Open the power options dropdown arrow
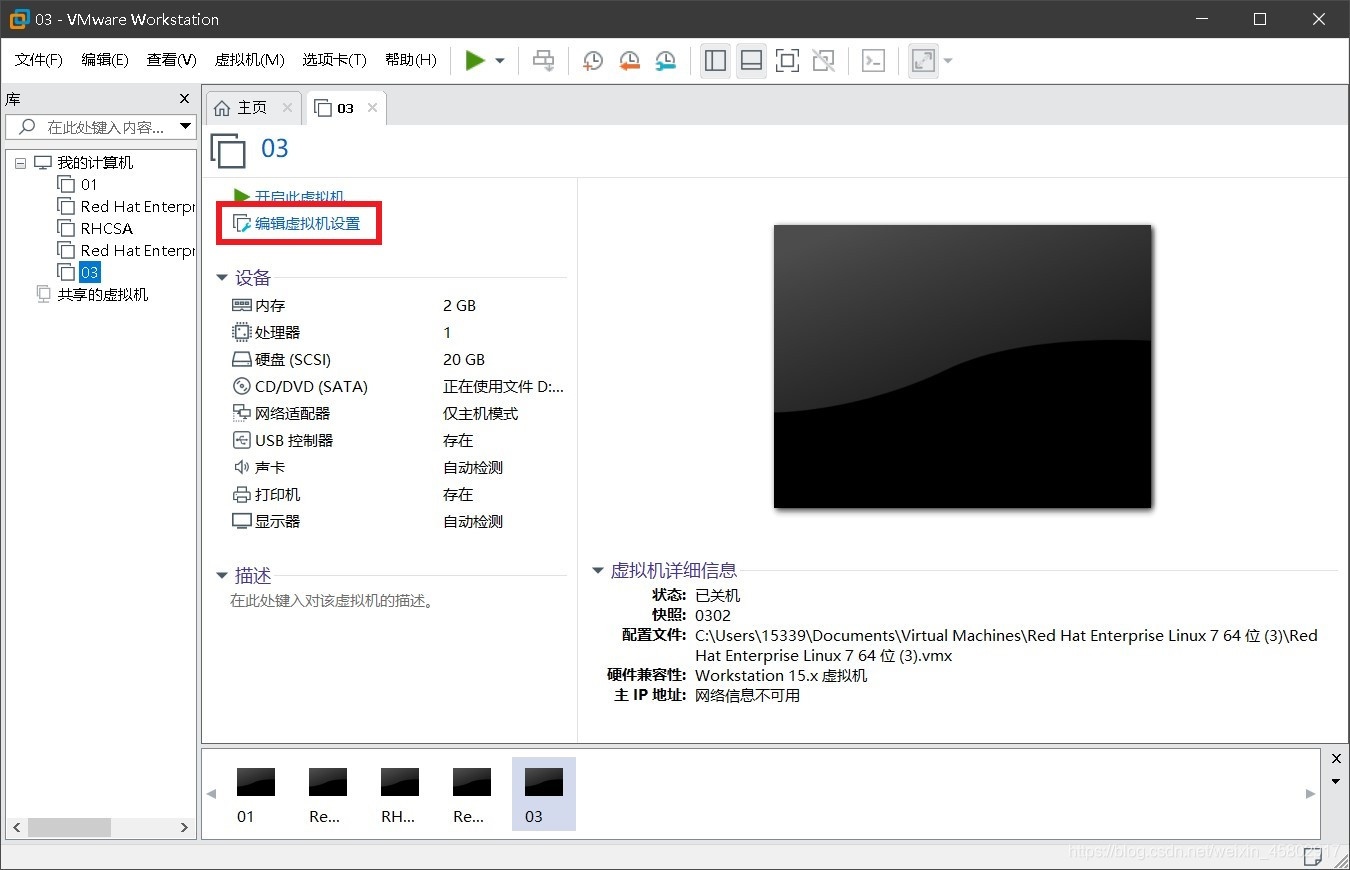Viewport: 1350px width, 870px height. click(500, 61)
